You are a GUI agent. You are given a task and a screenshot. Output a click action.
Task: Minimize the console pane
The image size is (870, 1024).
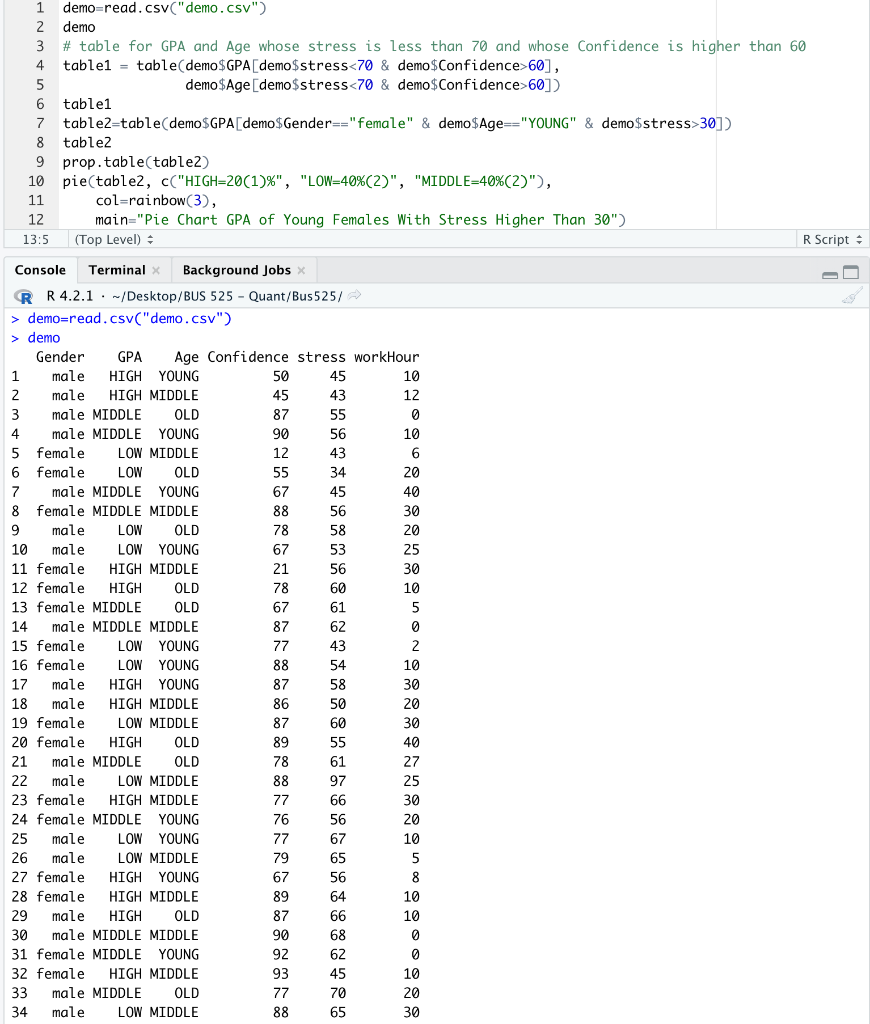(x=830, y=274)
